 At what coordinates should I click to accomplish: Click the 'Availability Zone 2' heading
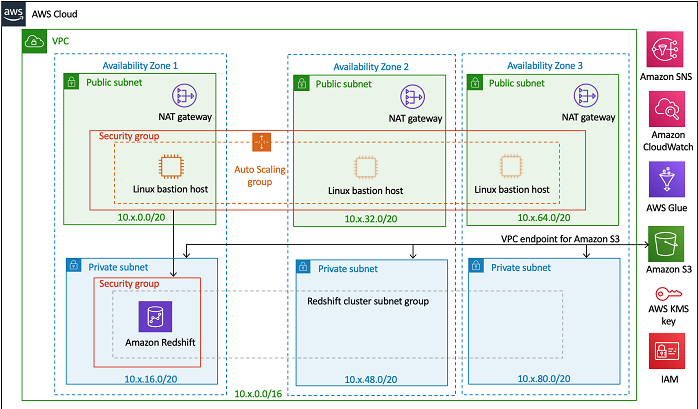pyautogui.click(x=371, y=67)
